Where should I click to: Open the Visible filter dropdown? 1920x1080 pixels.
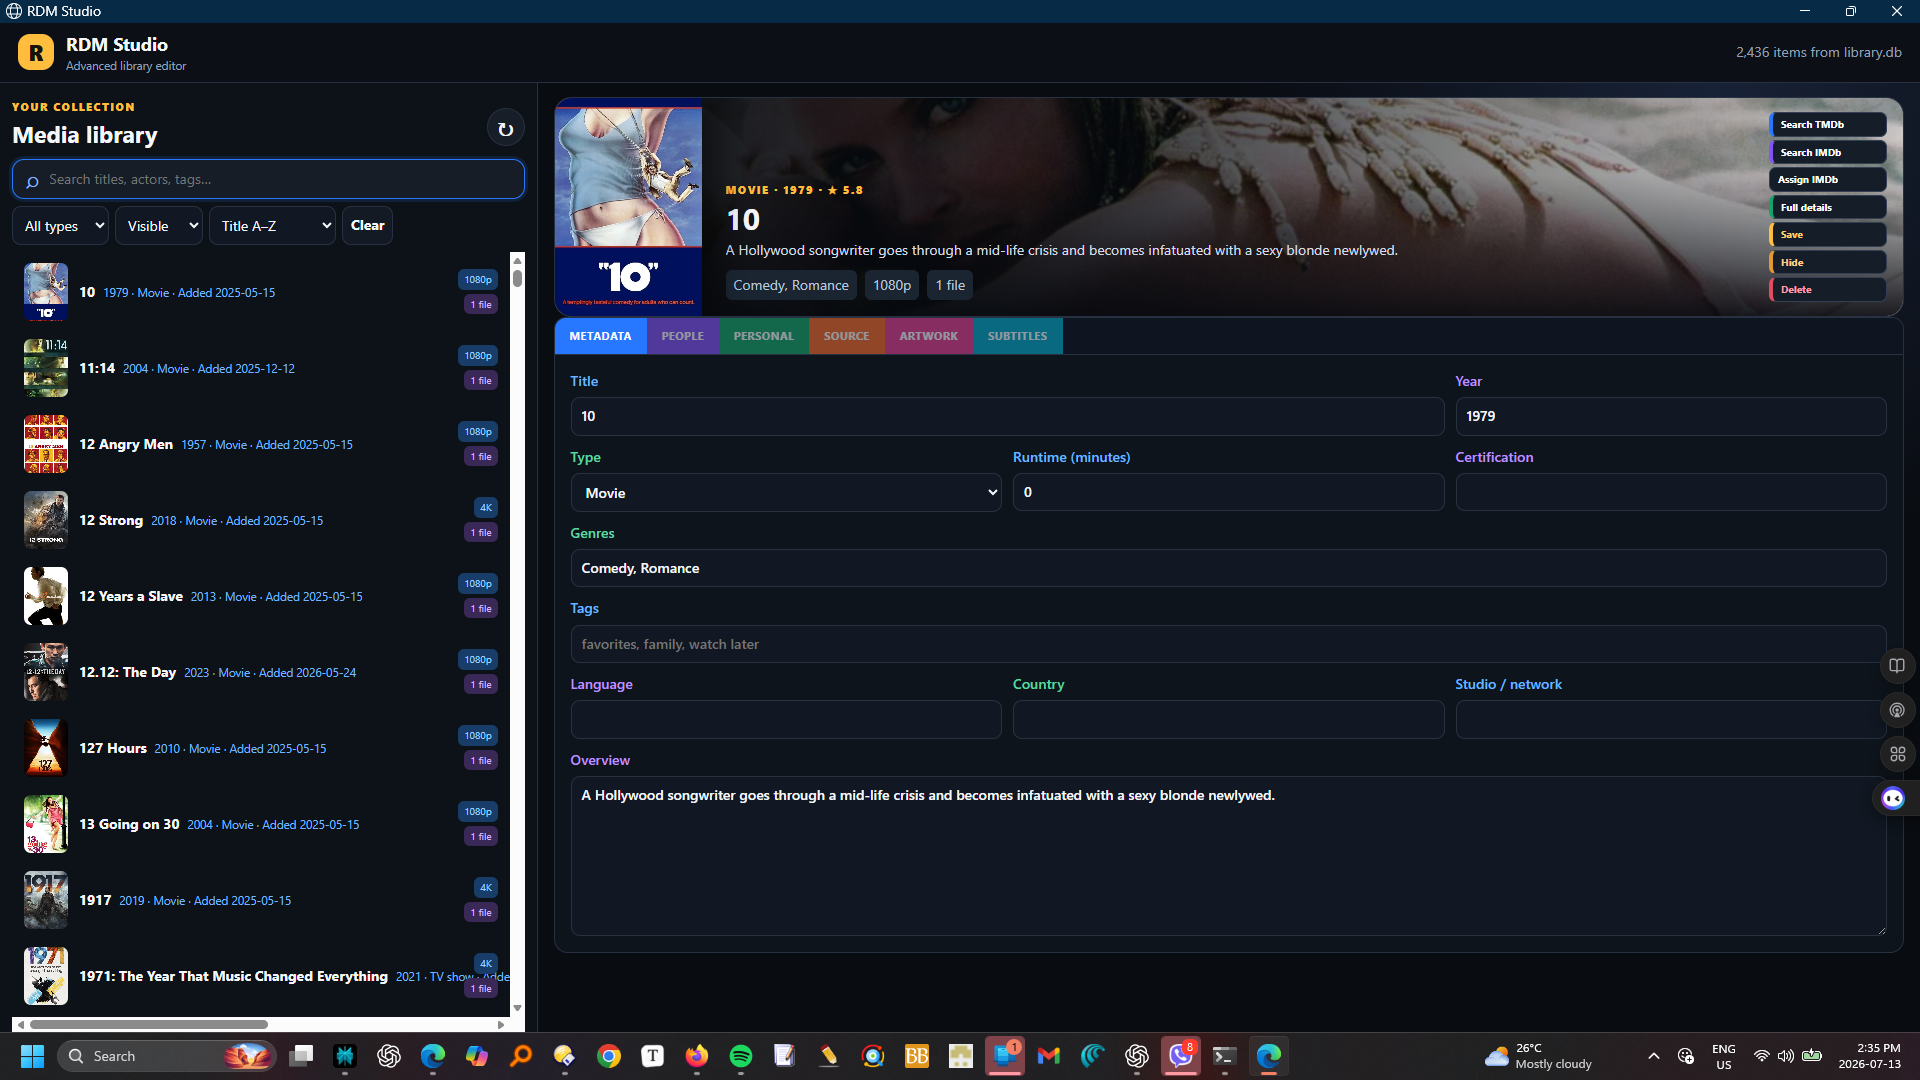pyautogui.click(x=159, y=226)
